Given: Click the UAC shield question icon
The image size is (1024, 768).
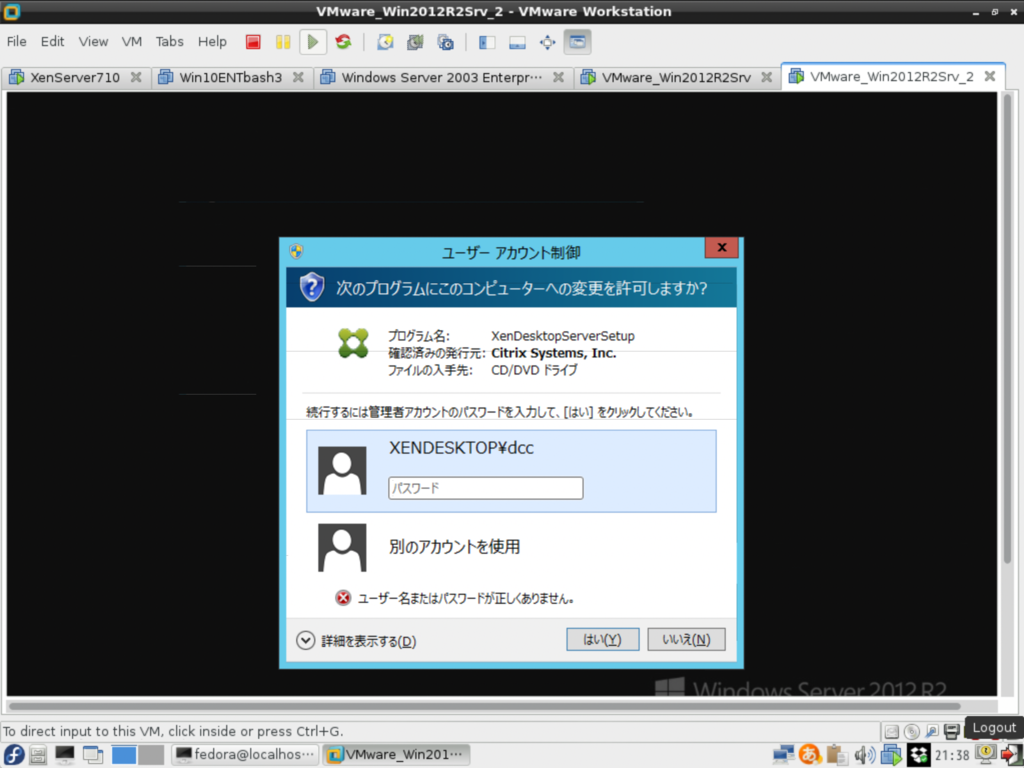Looking at the screenshot, I should coord(312,287).
